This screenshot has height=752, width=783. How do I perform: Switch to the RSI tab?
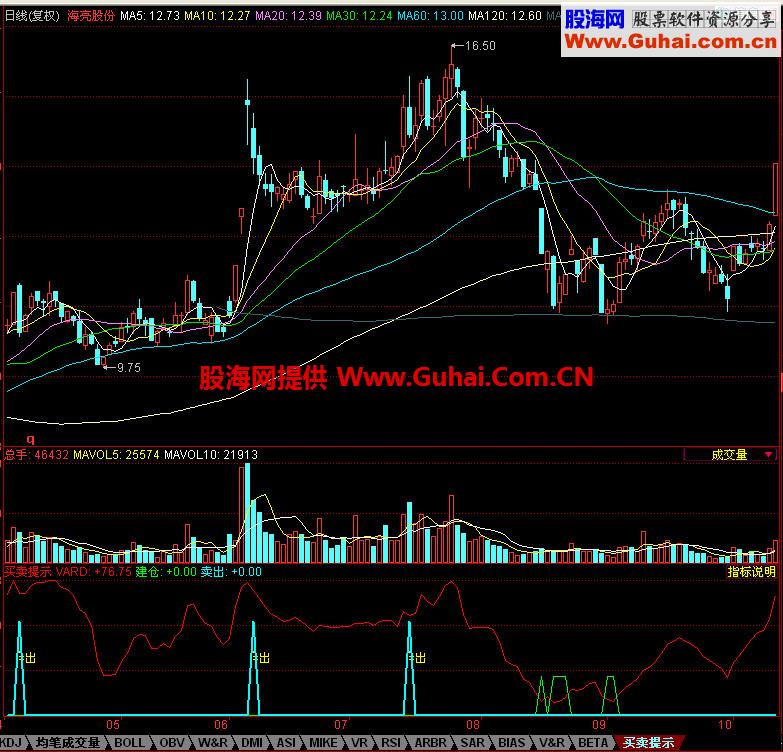tap(391, 743)
